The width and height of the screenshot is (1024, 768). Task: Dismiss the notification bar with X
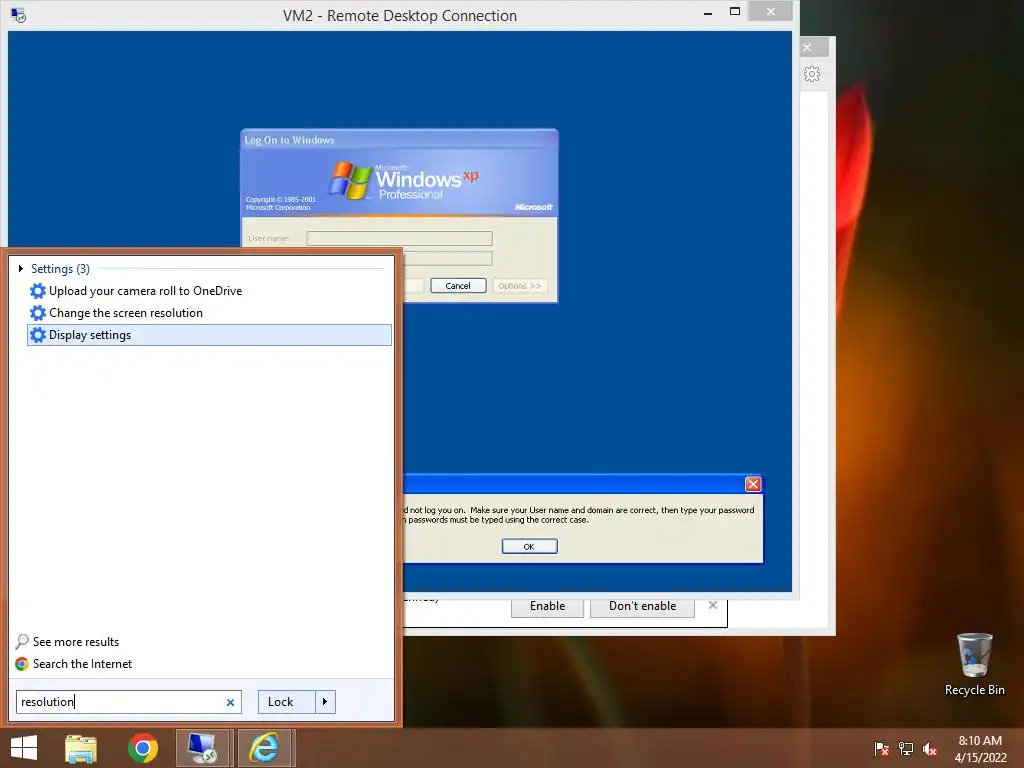pyautogui.click(x=712, y=605)
